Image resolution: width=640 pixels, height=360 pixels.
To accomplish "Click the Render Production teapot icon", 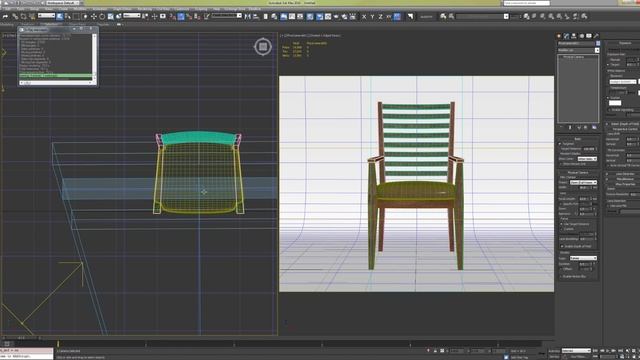I will point(336,16).
